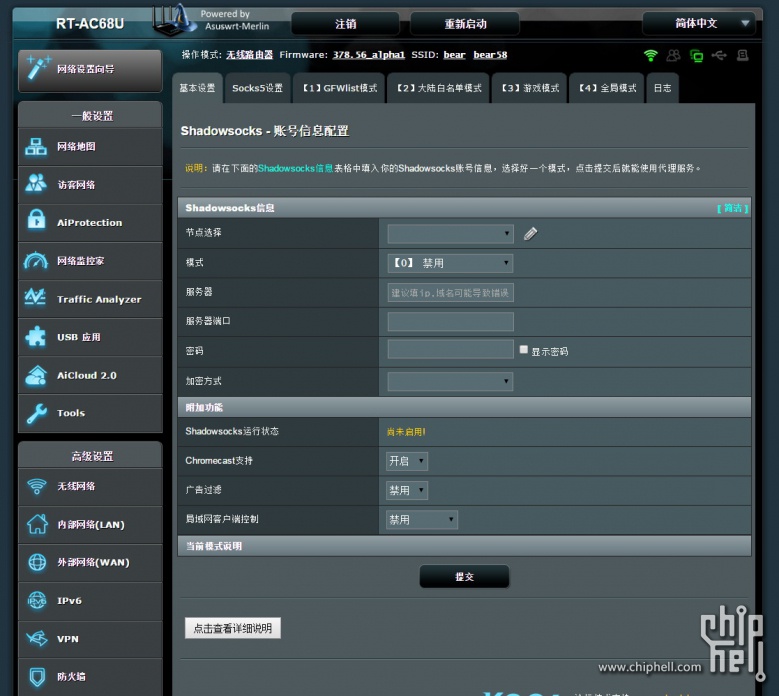Select the 【4】全局模式 tab
779x696 pixels.
pyautogui.click(x=607, y=88)
